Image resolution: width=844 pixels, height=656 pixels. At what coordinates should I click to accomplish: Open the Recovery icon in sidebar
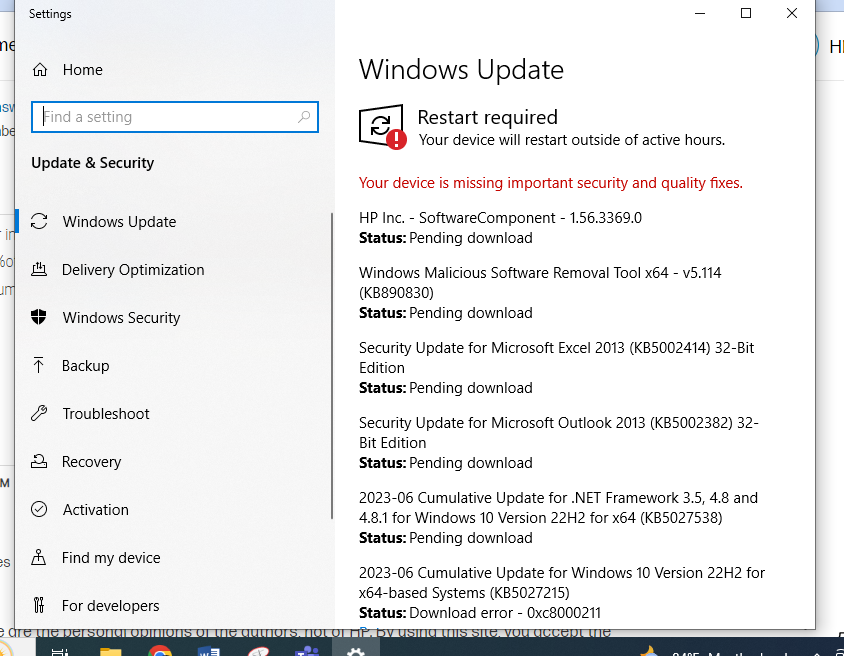38,461
